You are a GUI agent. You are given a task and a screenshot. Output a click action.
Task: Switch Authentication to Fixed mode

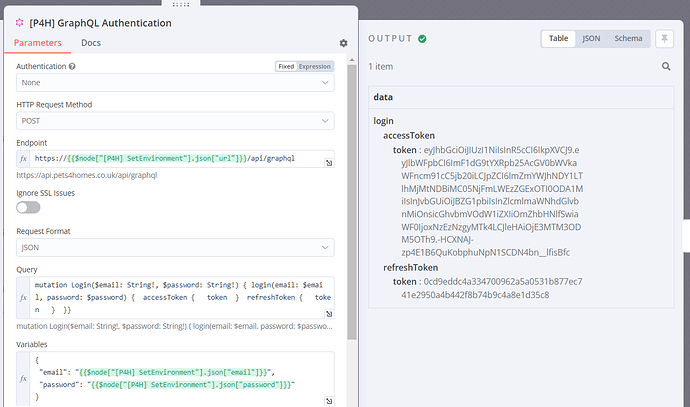[286, 66]
